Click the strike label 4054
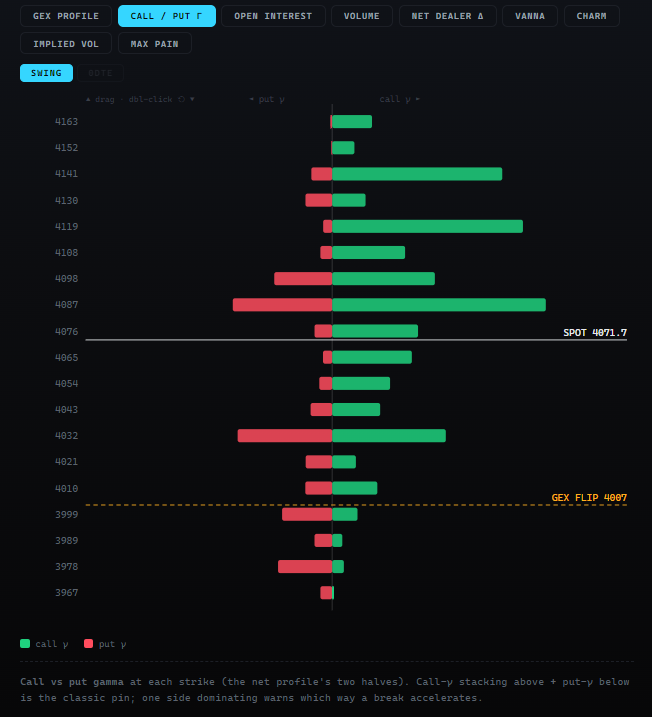652x717 pixels. point(66,383)
